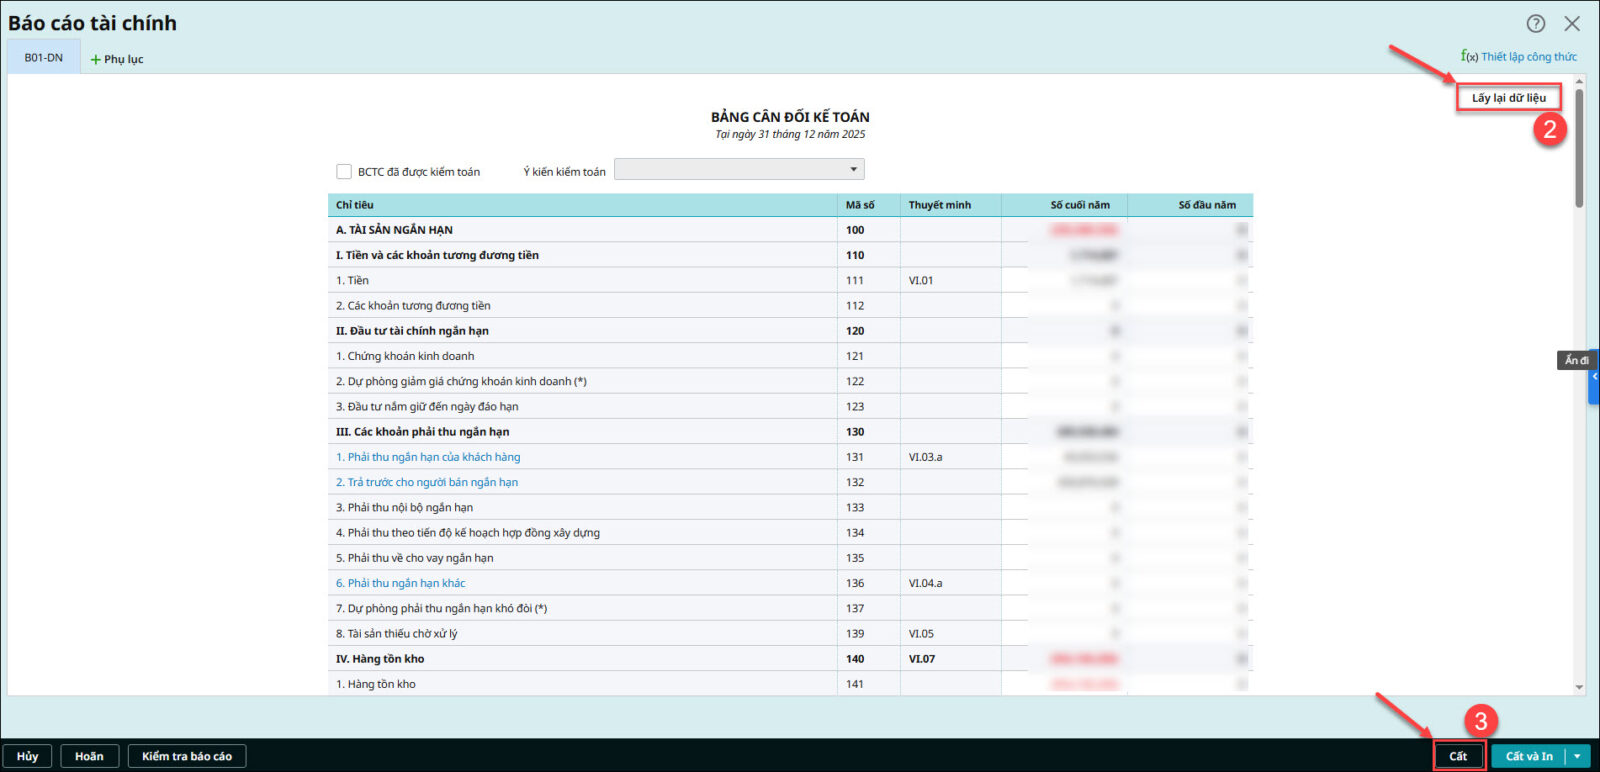Expand the Ý kiến kiểm toán dropdown
1600x772 pixels.
(852, 170)
